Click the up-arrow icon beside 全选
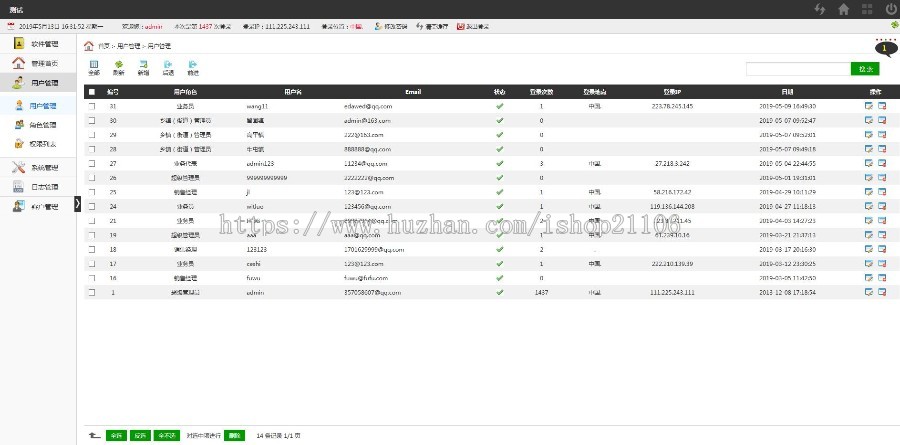This screenshot has height=445, width=900. 95,435
